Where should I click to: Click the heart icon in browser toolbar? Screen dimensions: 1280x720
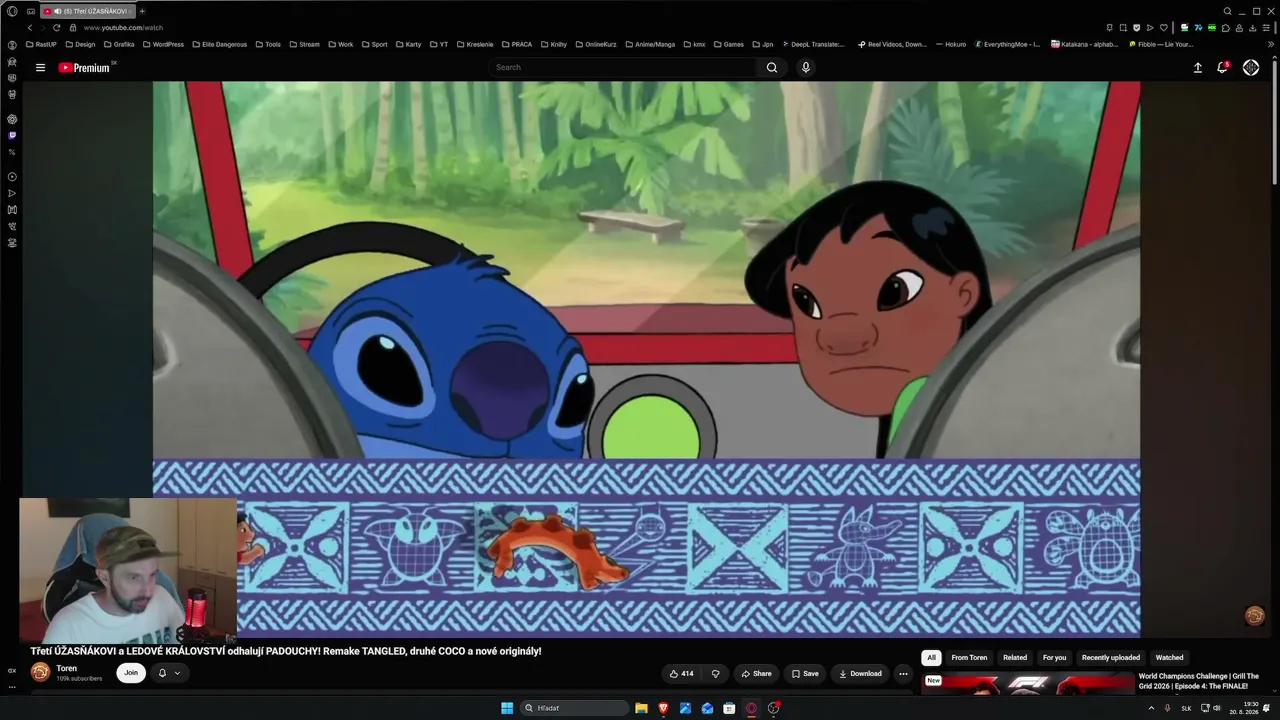click(1164, 28)
